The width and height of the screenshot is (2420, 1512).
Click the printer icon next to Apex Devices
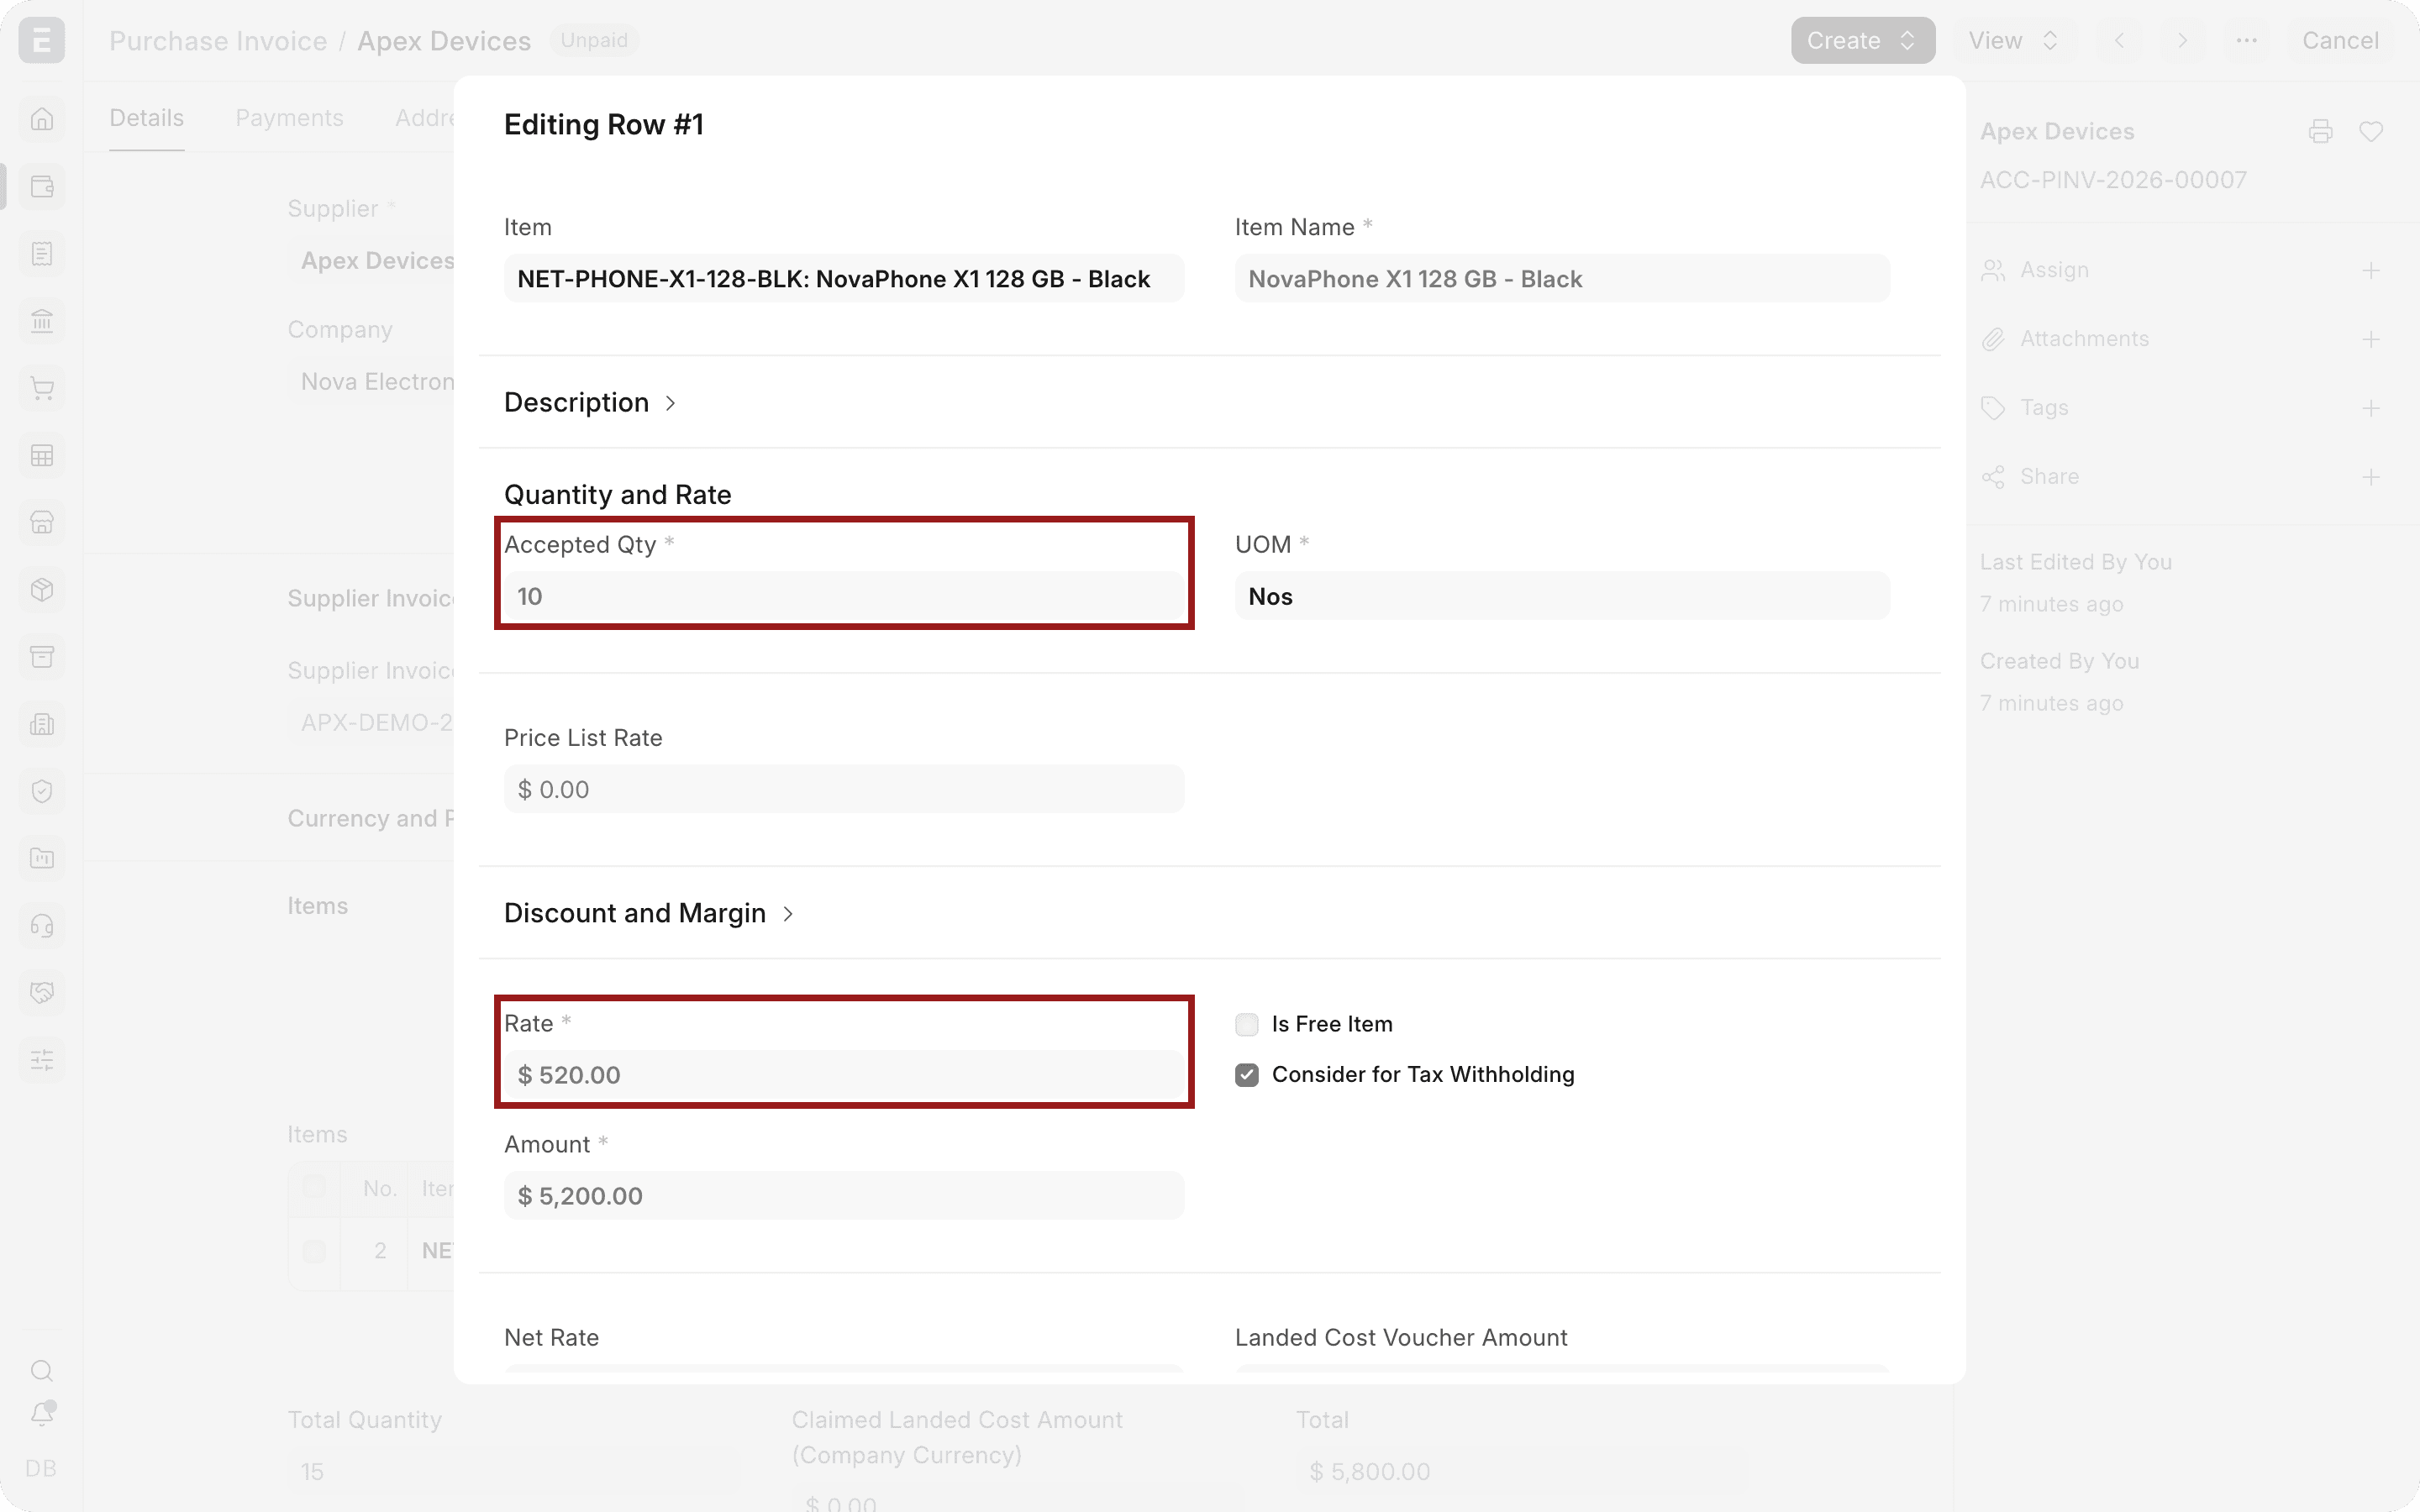2321,132
